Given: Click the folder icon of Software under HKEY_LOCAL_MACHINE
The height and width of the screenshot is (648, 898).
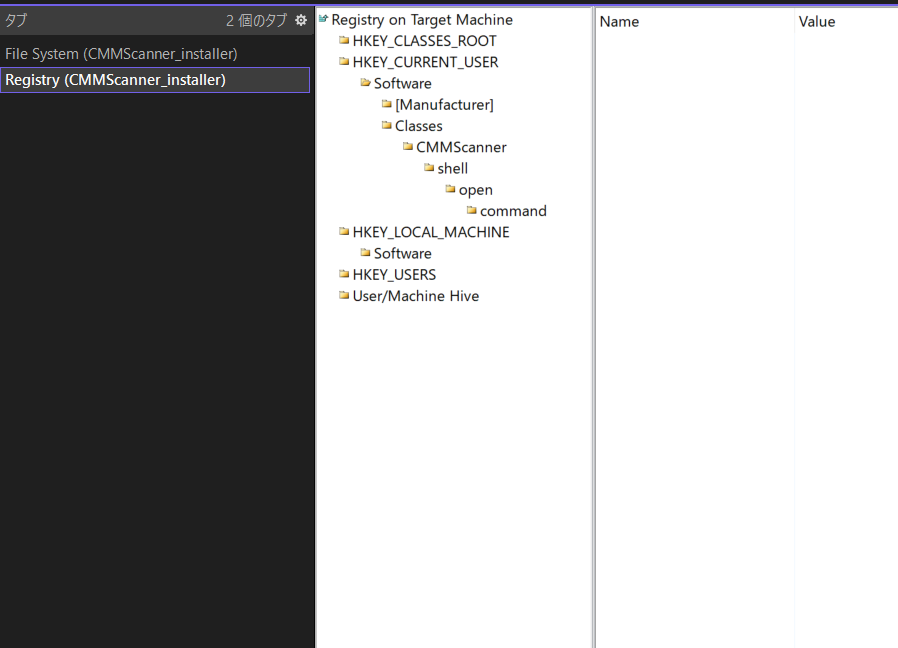Looking at the screenshot, I should click(365, 253).
